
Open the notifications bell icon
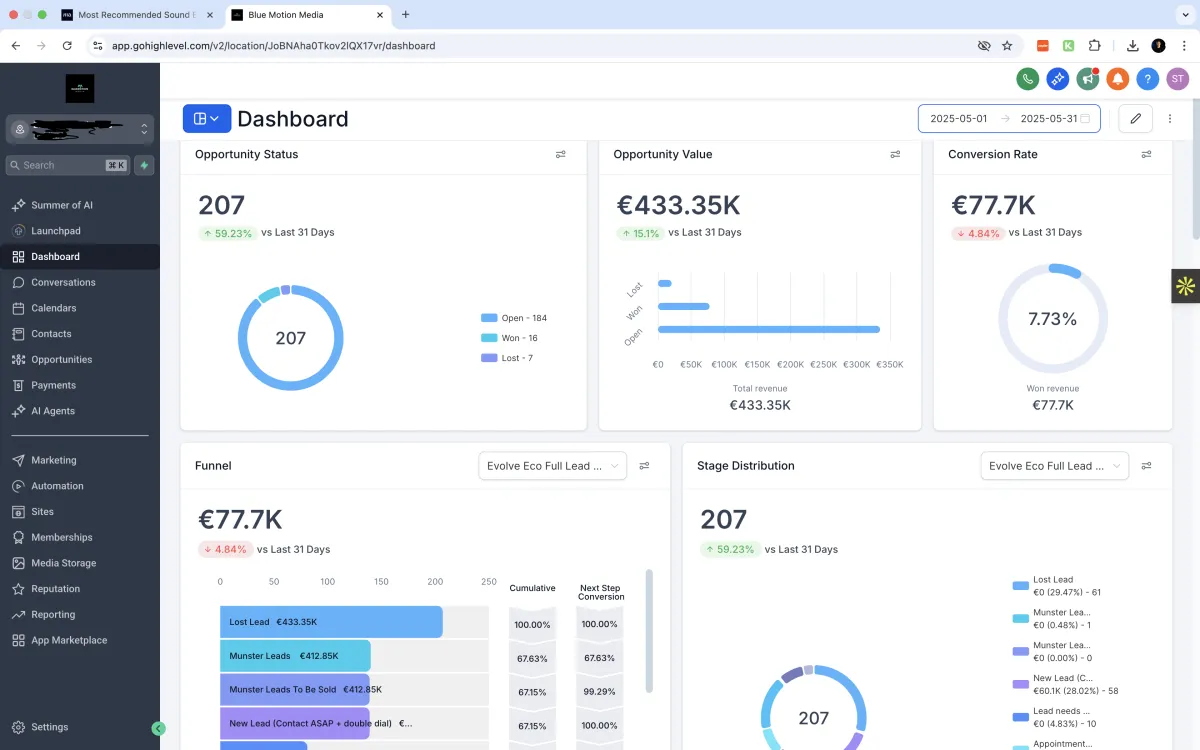[x=1118, y=79]
